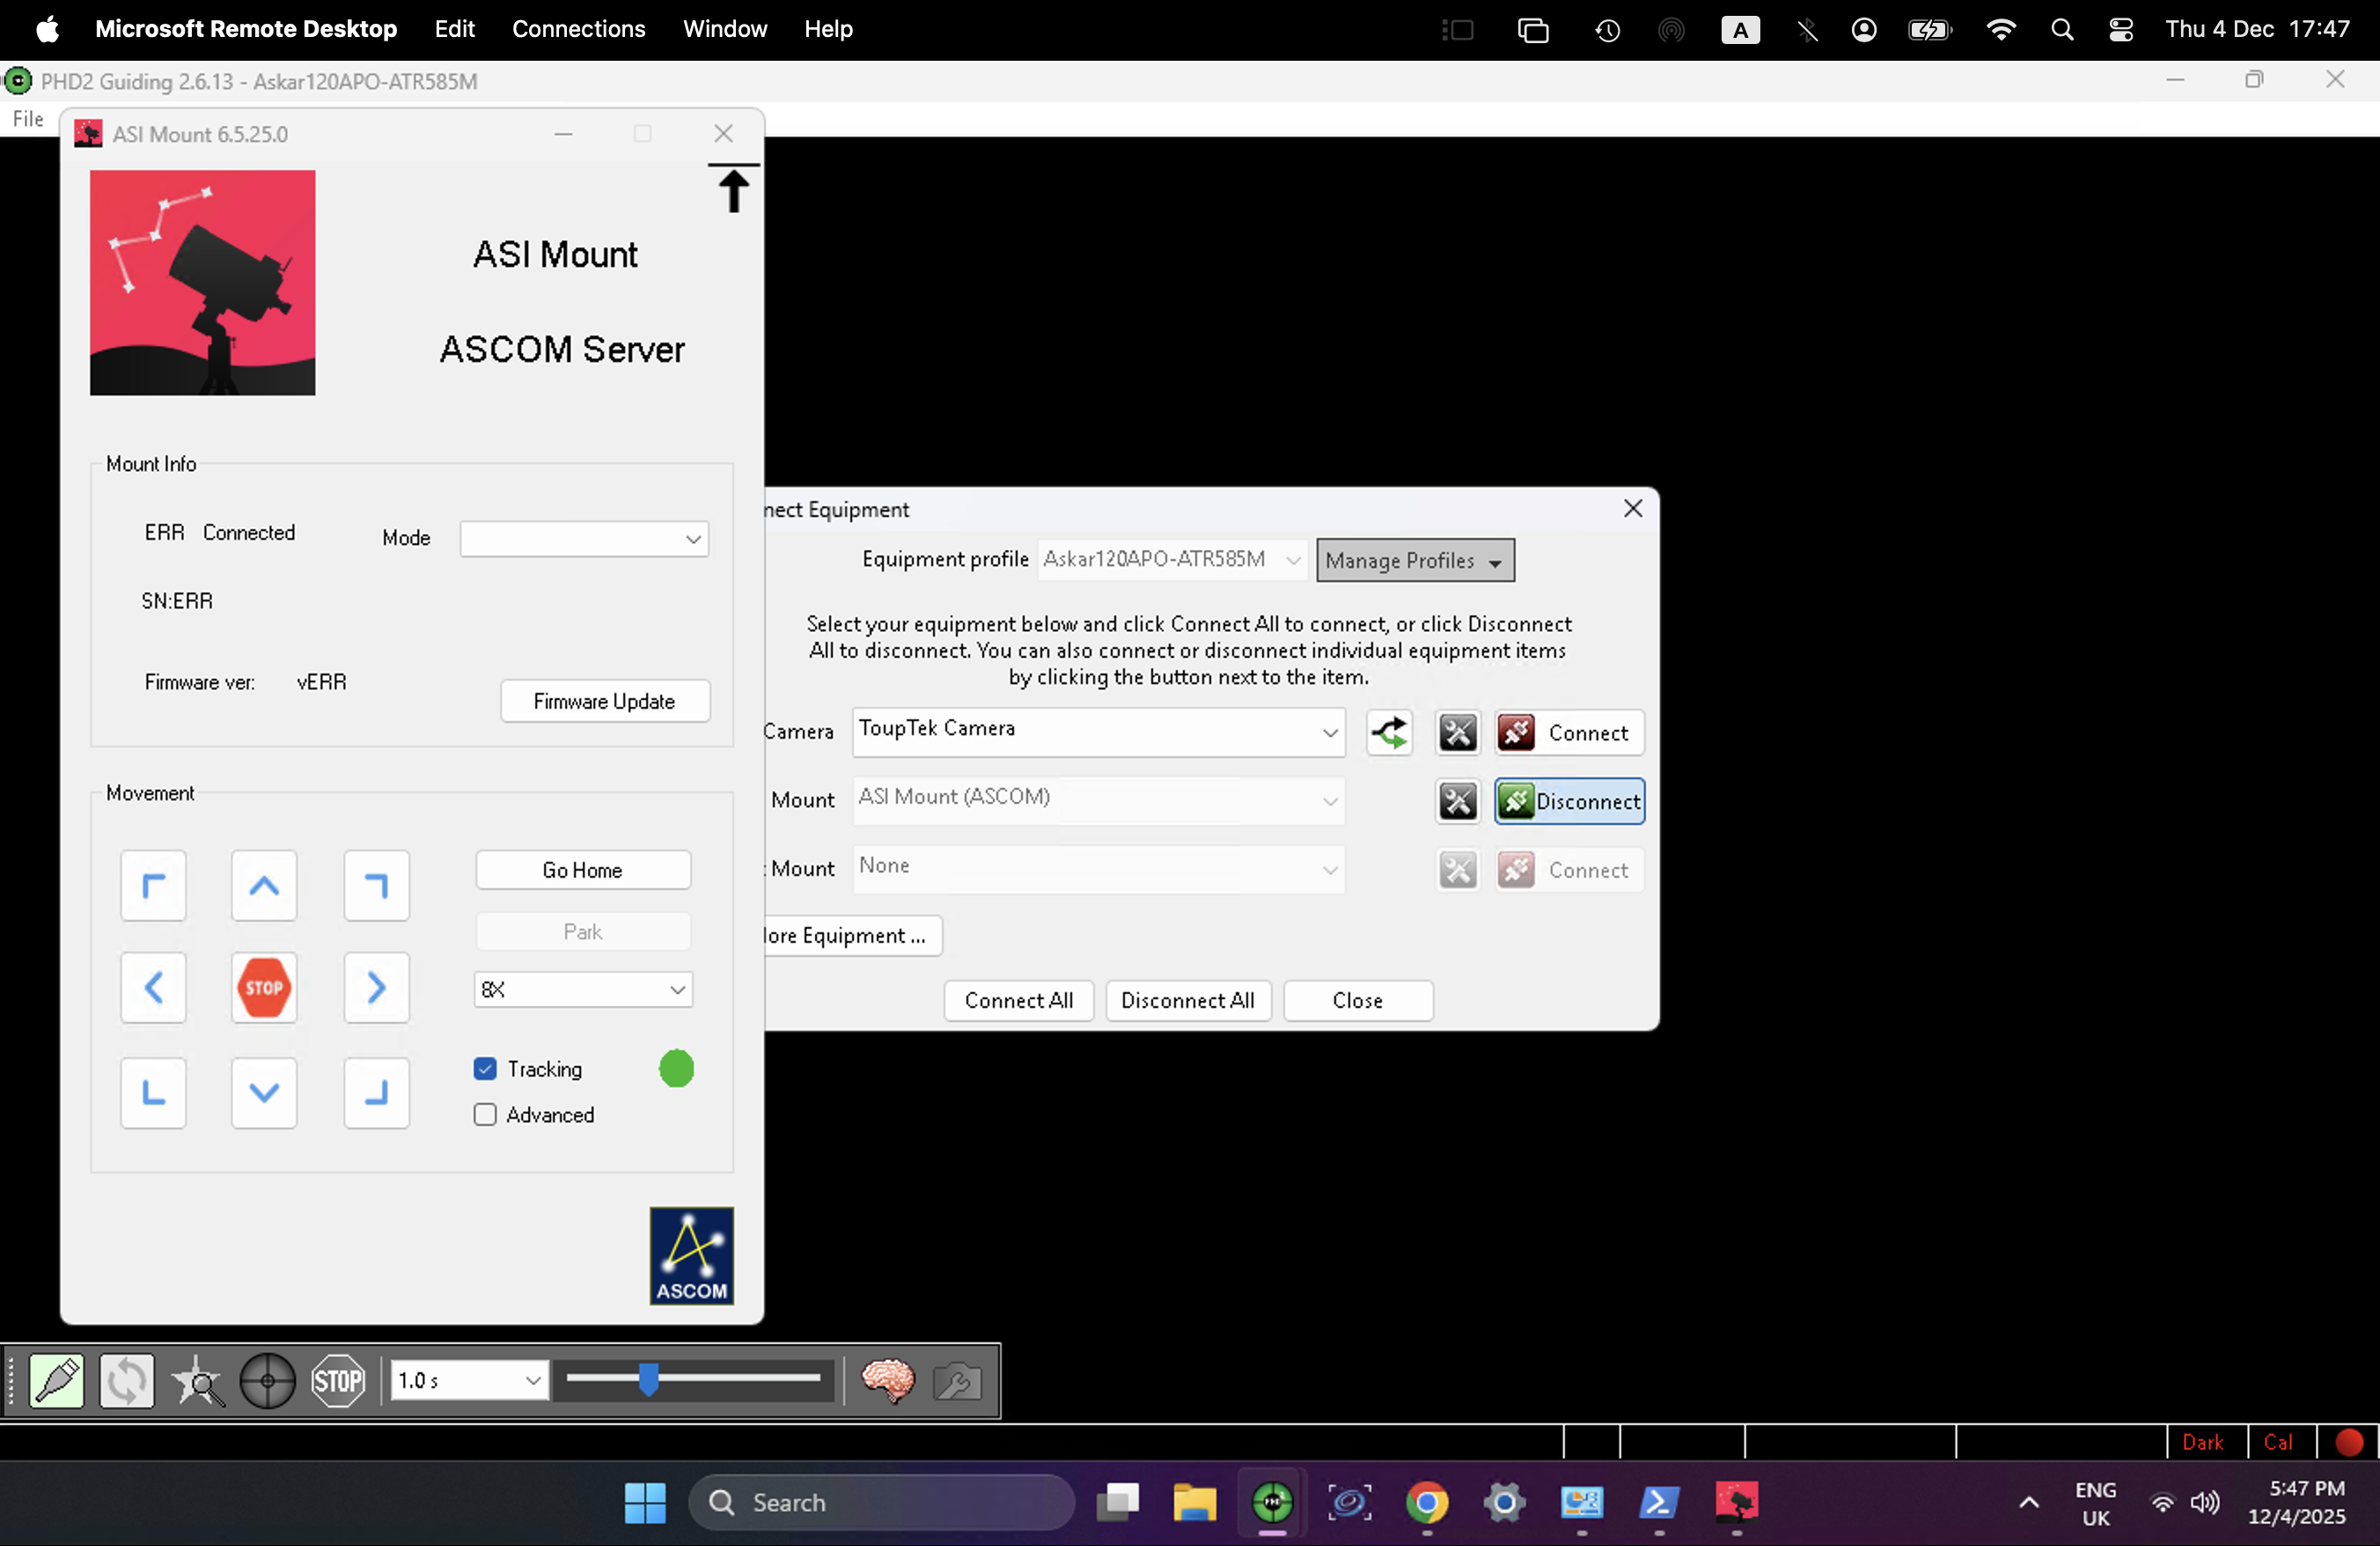
Task: Adjust the gamma slider in the PHD2 toolbar
Action: pyautogui.click(x=649, y=1379)
